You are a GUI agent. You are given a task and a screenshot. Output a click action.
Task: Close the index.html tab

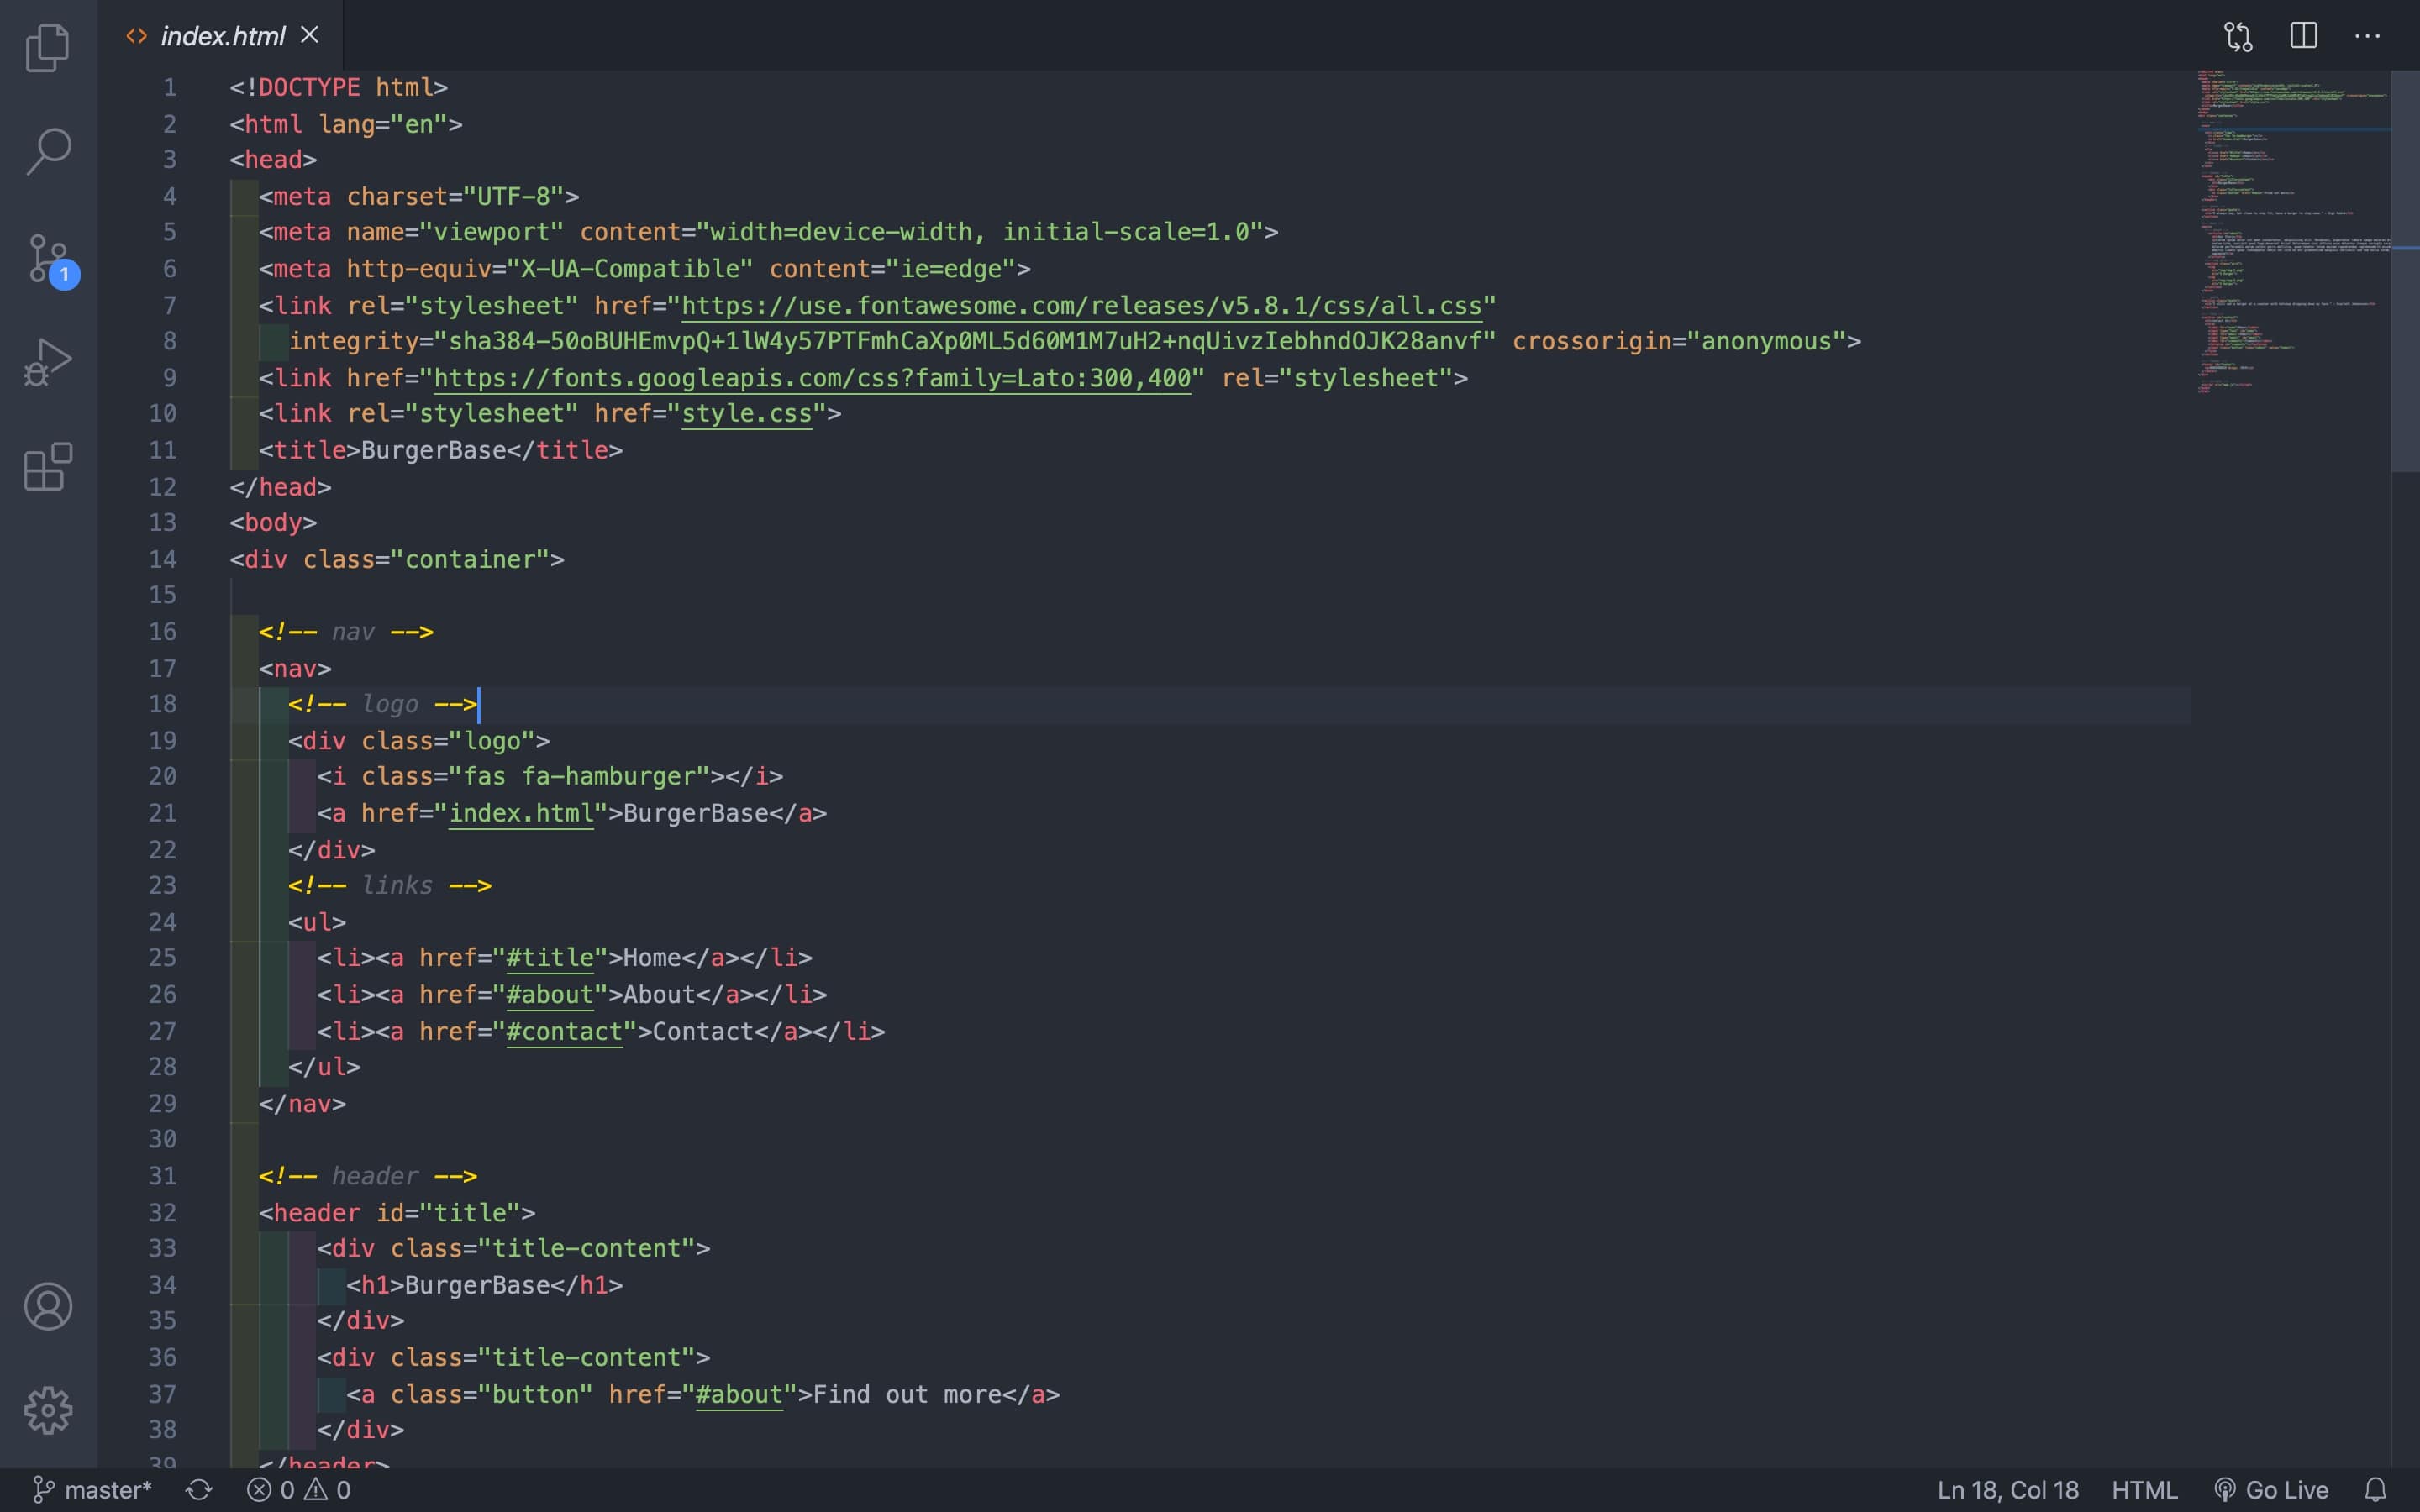pos(310,35)
